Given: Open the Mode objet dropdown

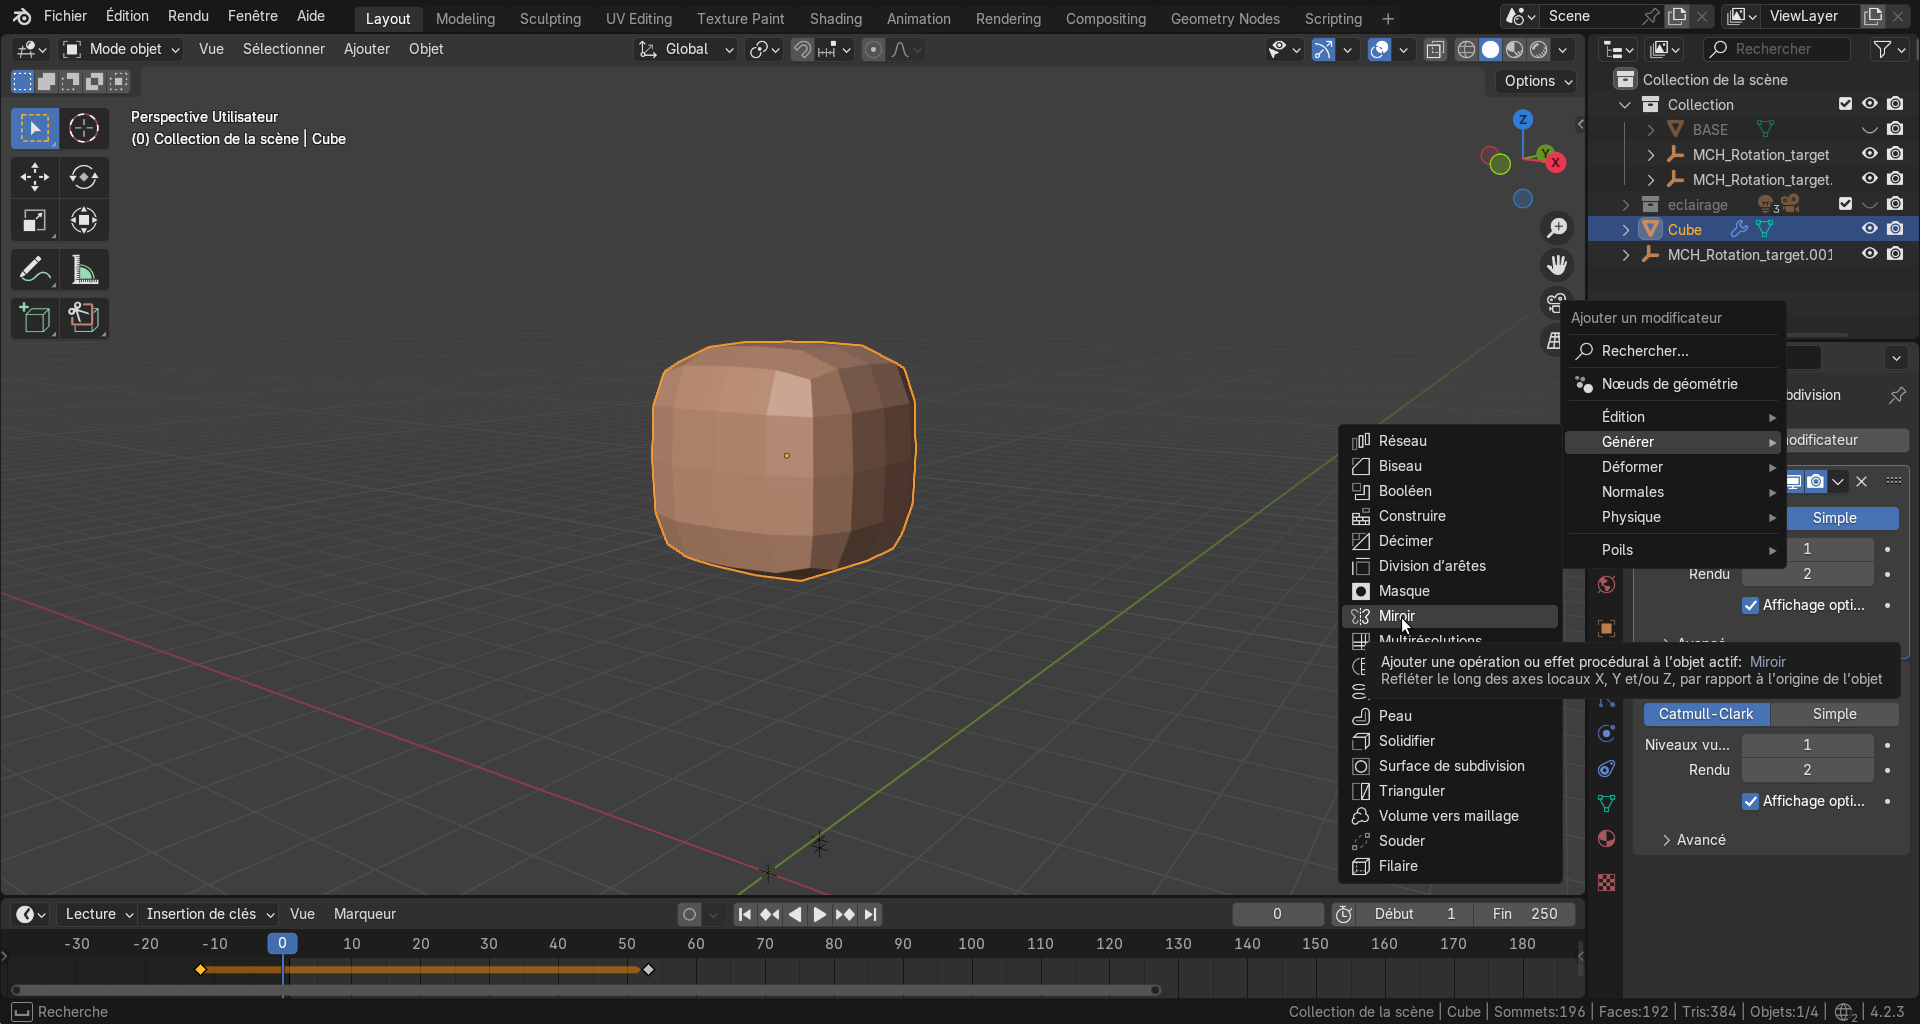Looking at the screenshot, I should pos(122,49).
